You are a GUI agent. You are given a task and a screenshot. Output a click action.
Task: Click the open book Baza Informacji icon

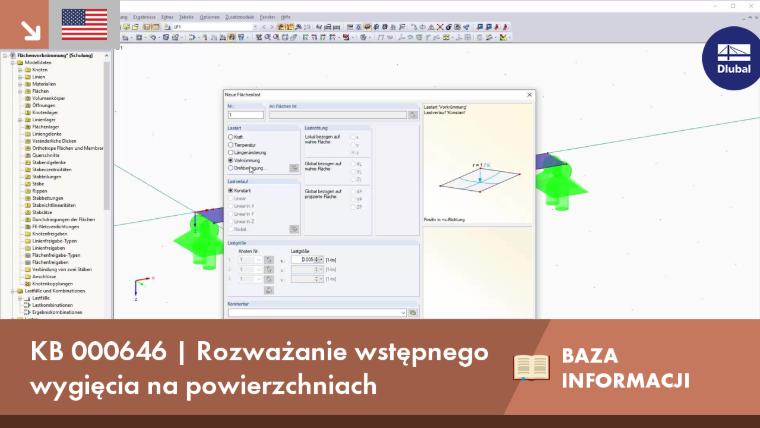pos(531,367)
